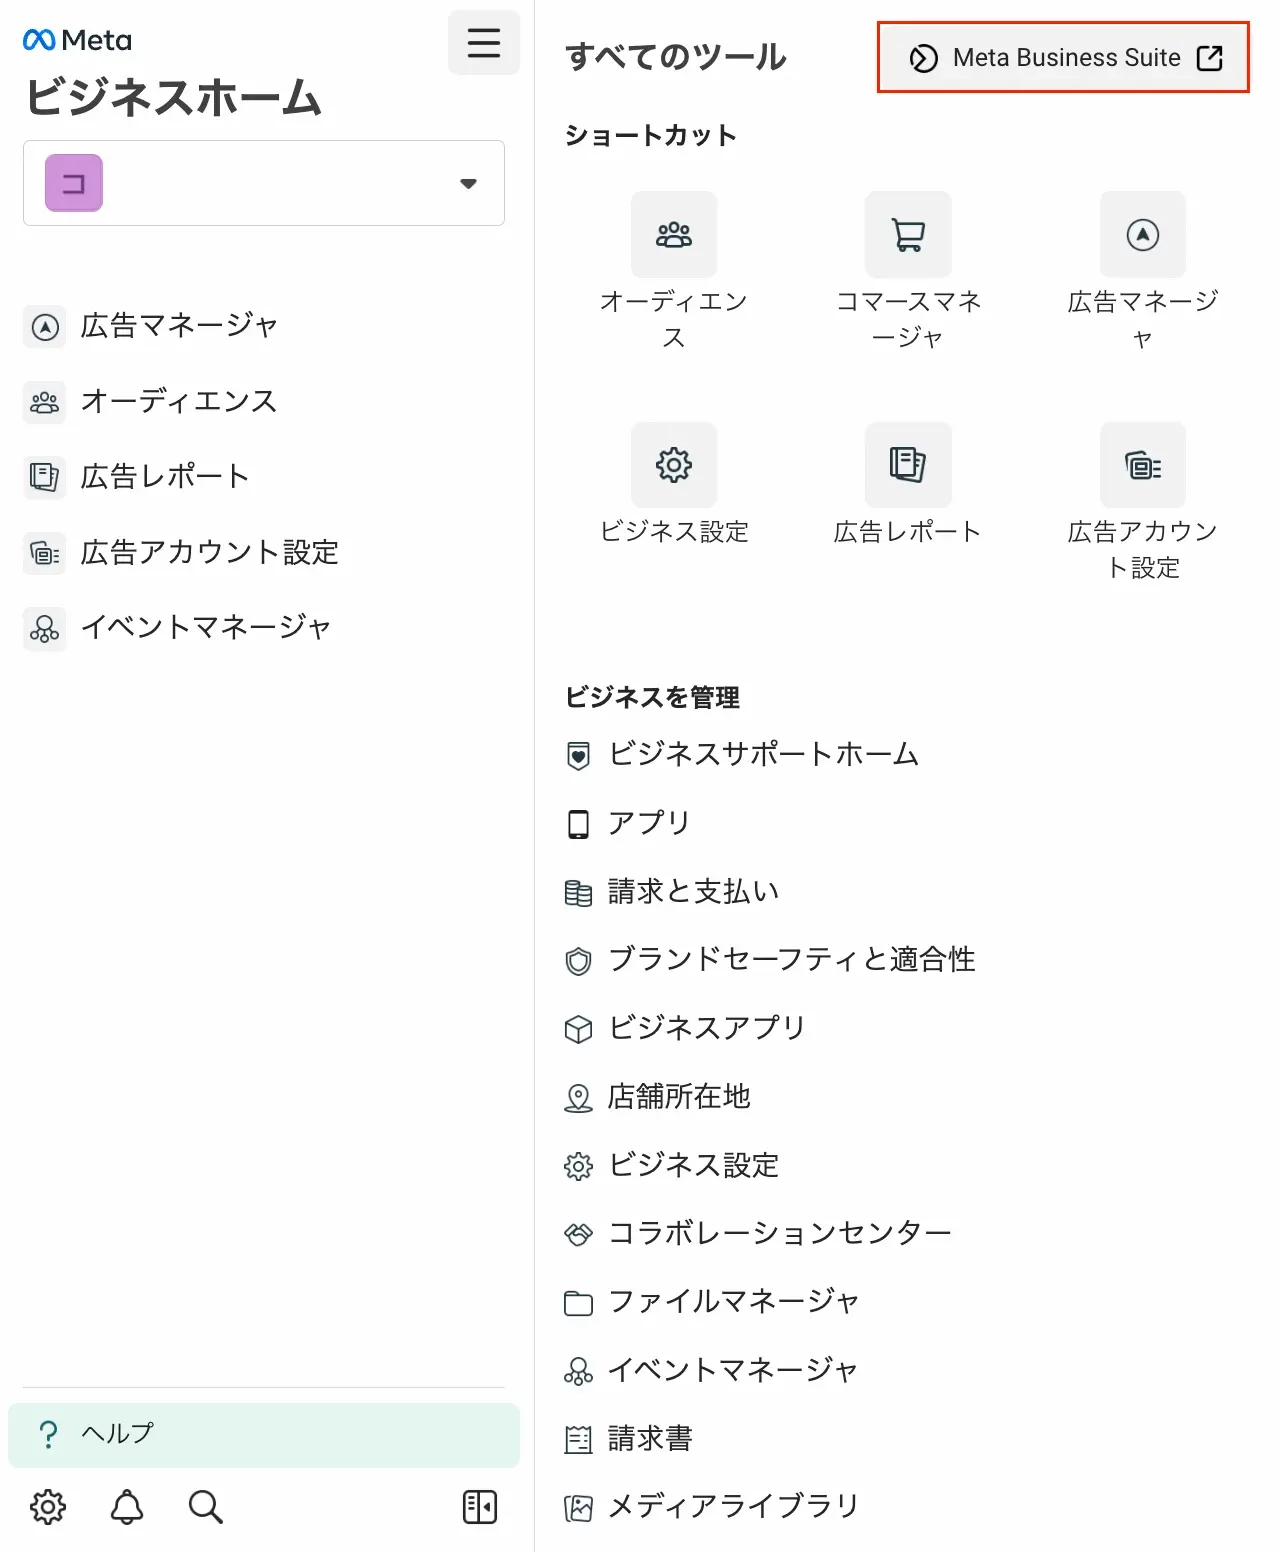Click the ヘルプ help item
This screenshot has width=1280, height=1552.
tap(264, 1434)
